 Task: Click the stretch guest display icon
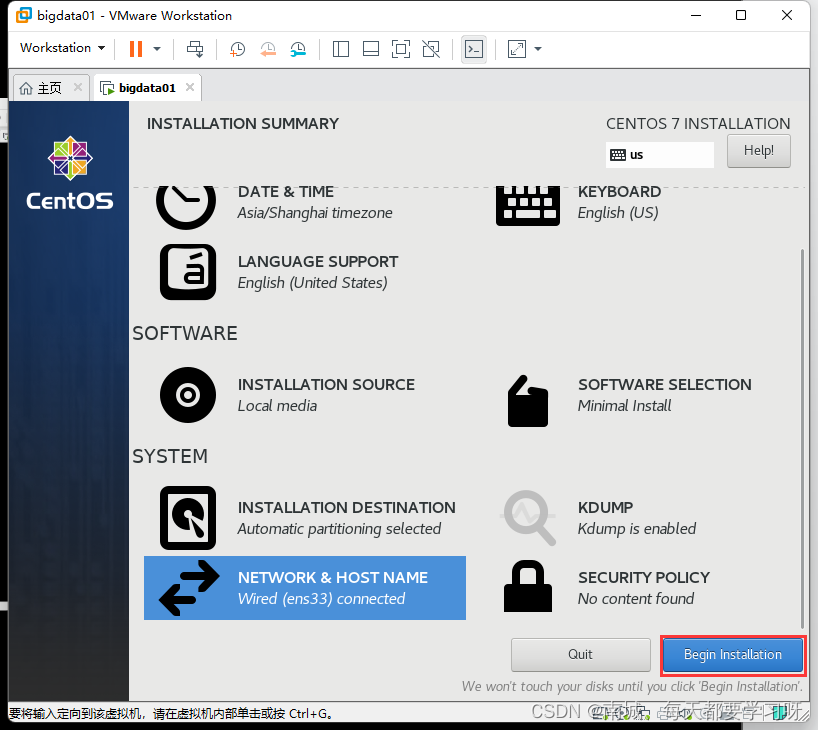pos(516,49)
